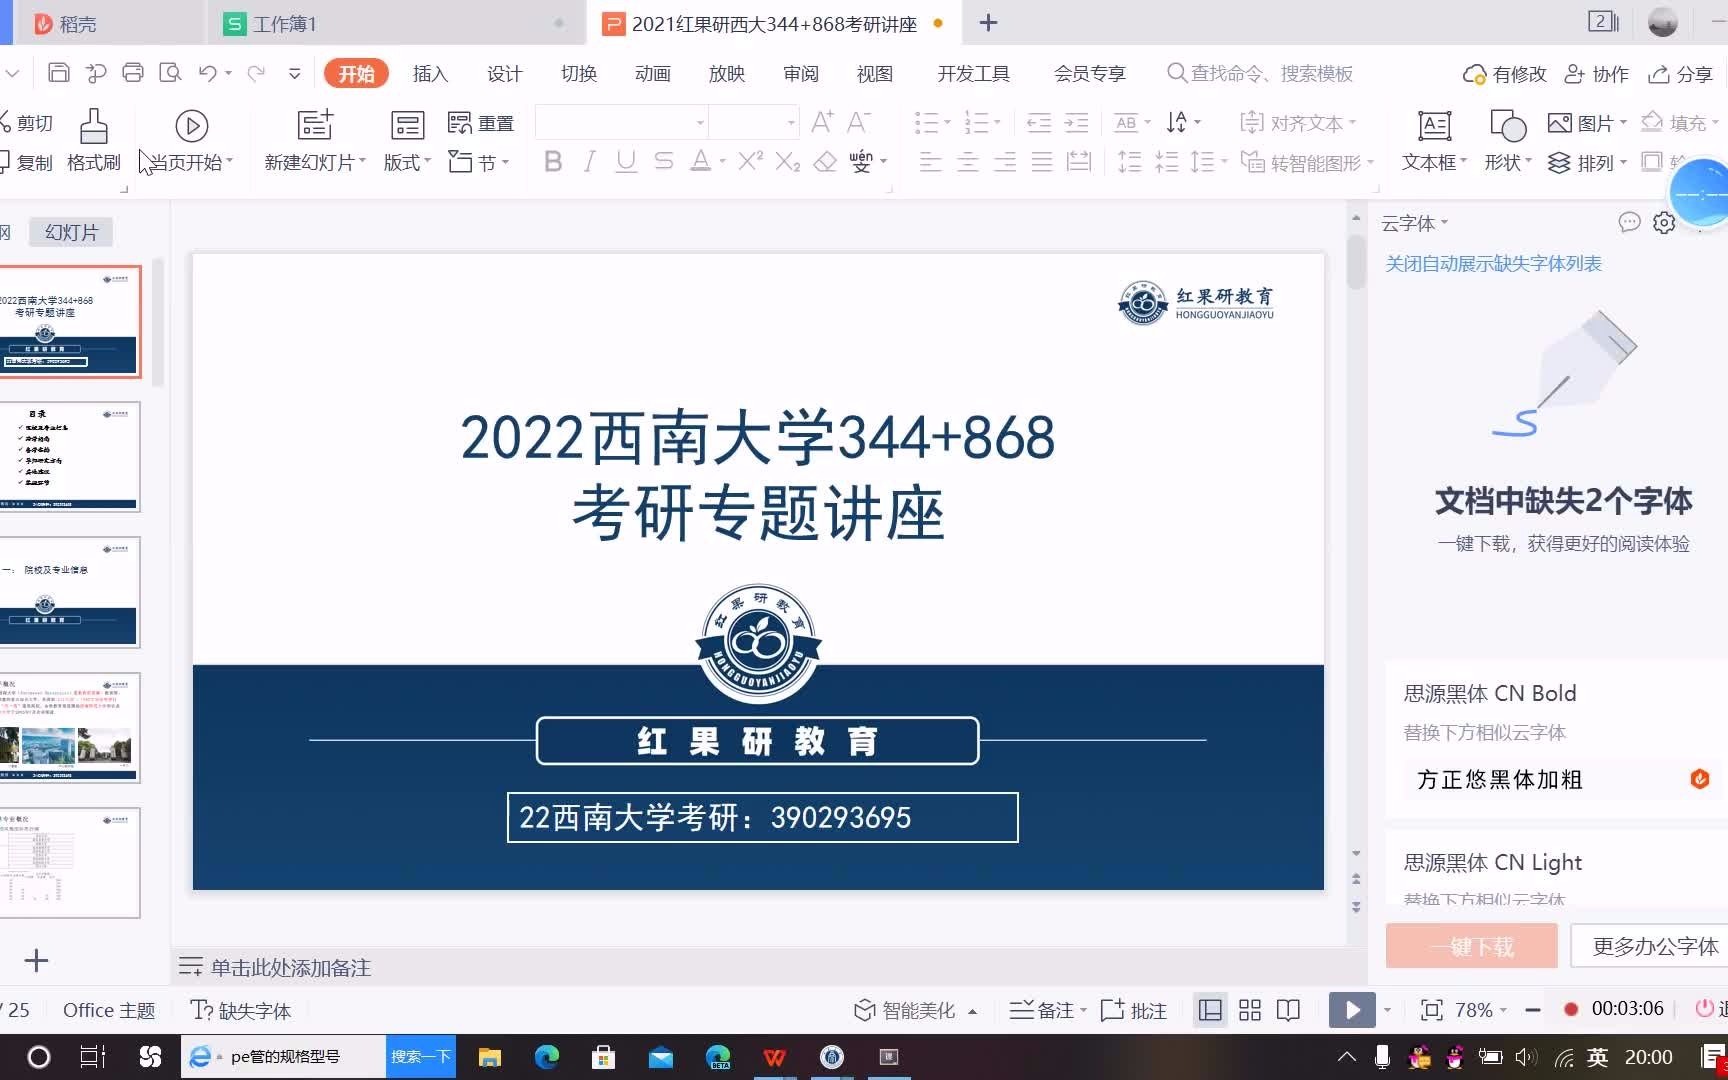Switch to slide sorter view
Screen dimensions: 1728x1080
click(x=1250, y=1010)
